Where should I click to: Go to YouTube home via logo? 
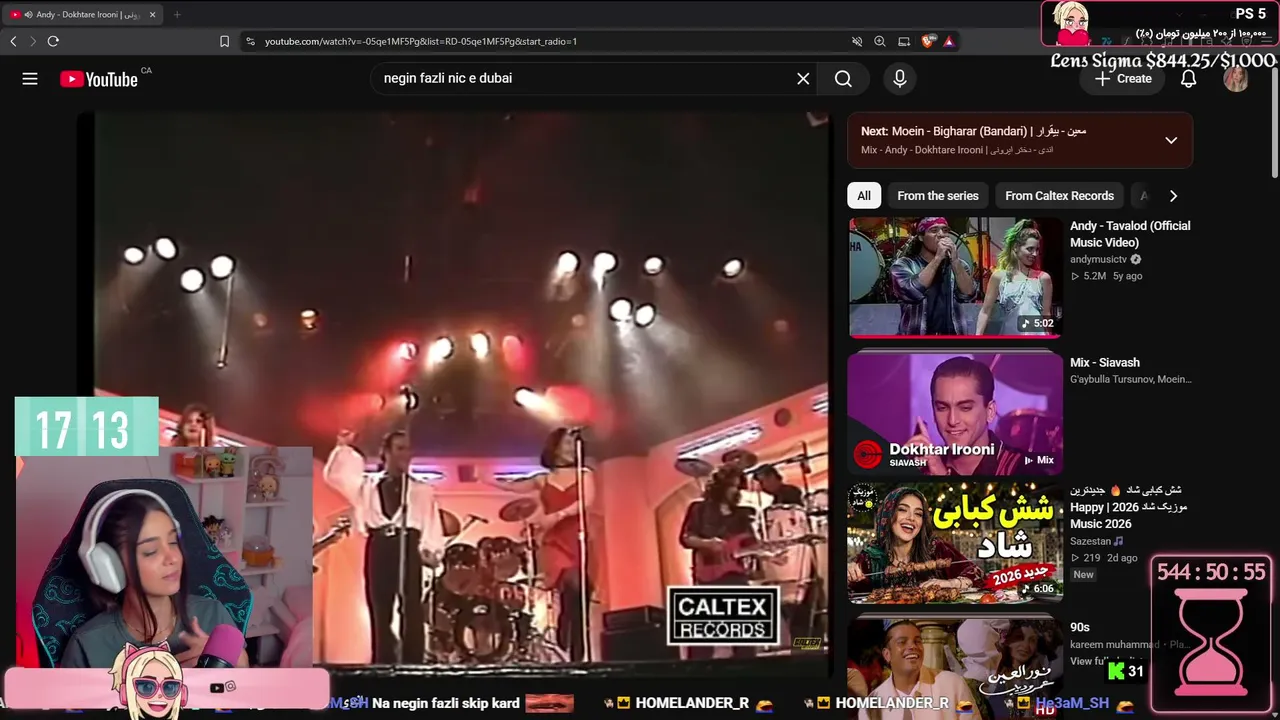coord(99,79)
